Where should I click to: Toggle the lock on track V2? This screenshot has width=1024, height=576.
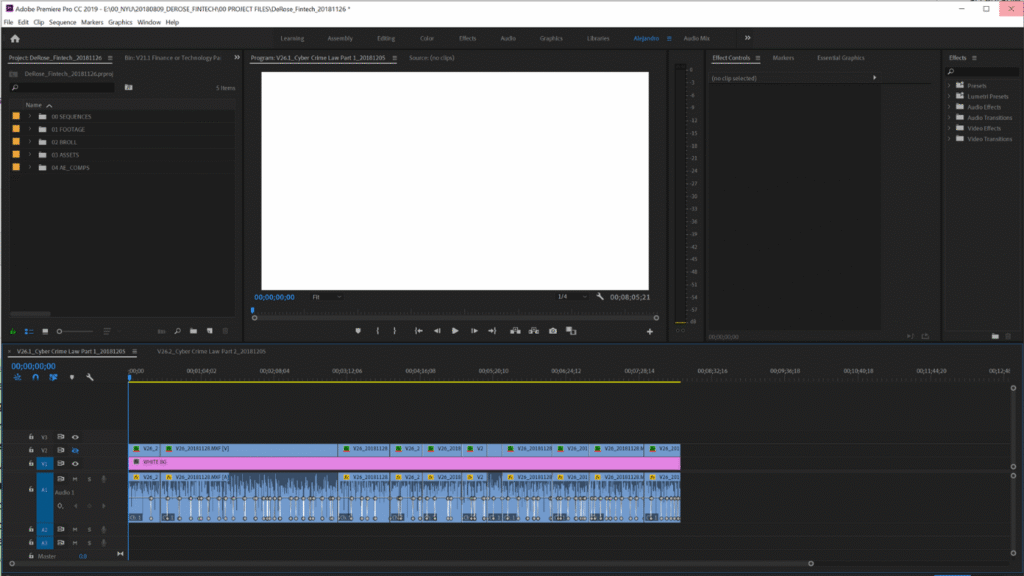click(31, 451)
